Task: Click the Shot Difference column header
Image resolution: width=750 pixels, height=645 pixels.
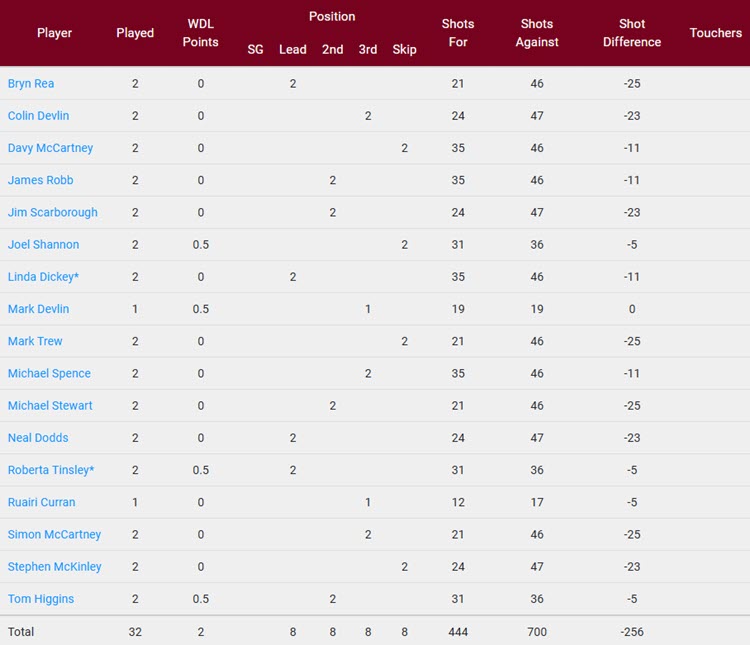Action: point(632,33)
